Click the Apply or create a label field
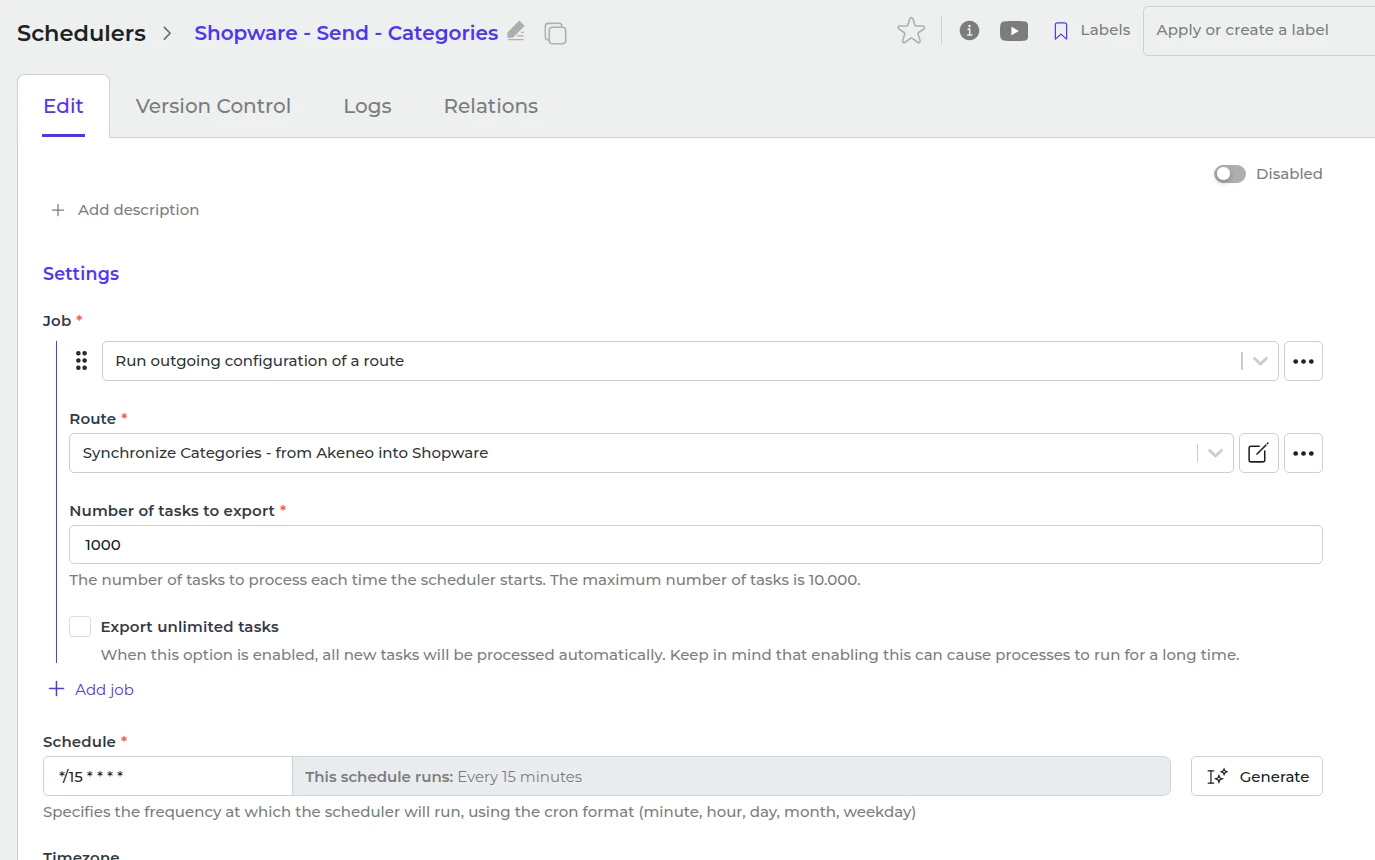The height and width of the screenshot is (860, 1375). pyautogui.click(x=1259, y=30)
